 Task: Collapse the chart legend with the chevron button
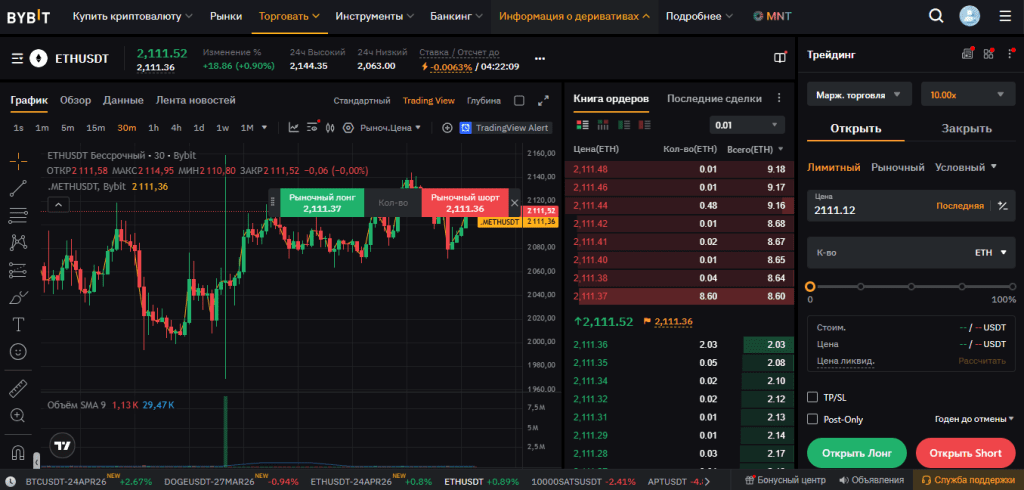tap(58, 205)
